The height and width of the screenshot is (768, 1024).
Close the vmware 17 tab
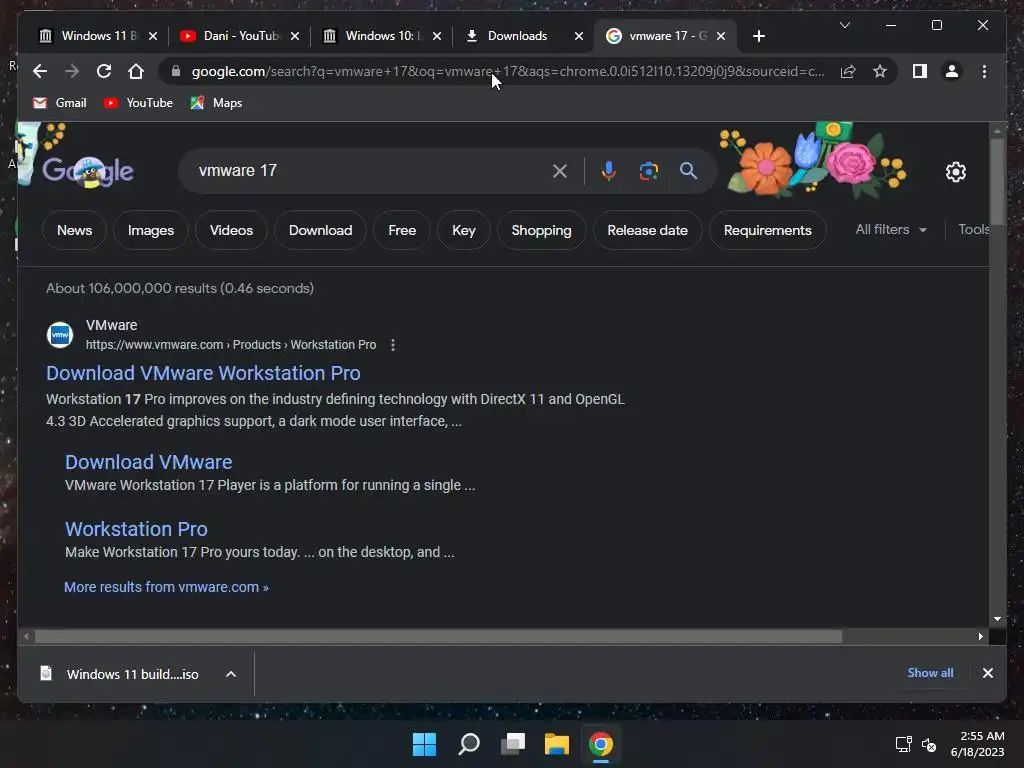click(x=721, y=36)
